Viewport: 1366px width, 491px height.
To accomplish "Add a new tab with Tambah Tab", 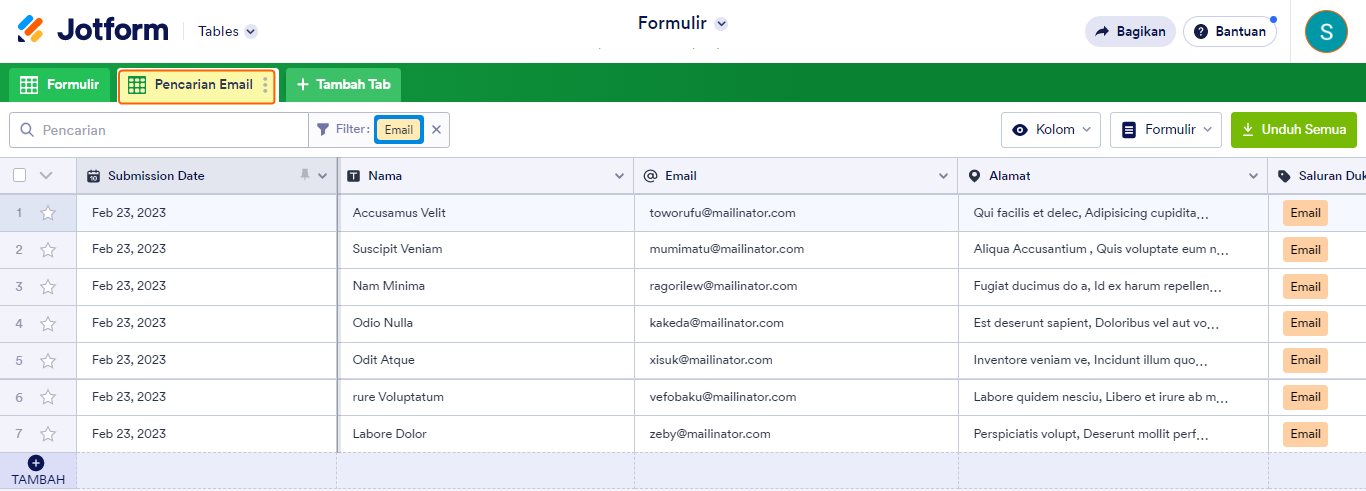I will 344,85.
